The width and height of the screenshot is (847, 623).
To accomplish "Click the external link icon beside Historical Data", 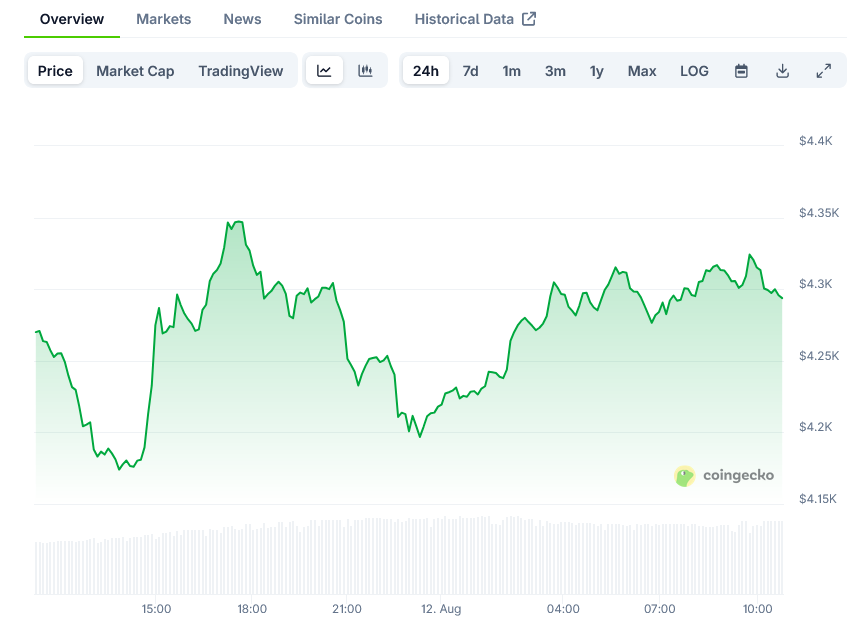I will point(529,19).
